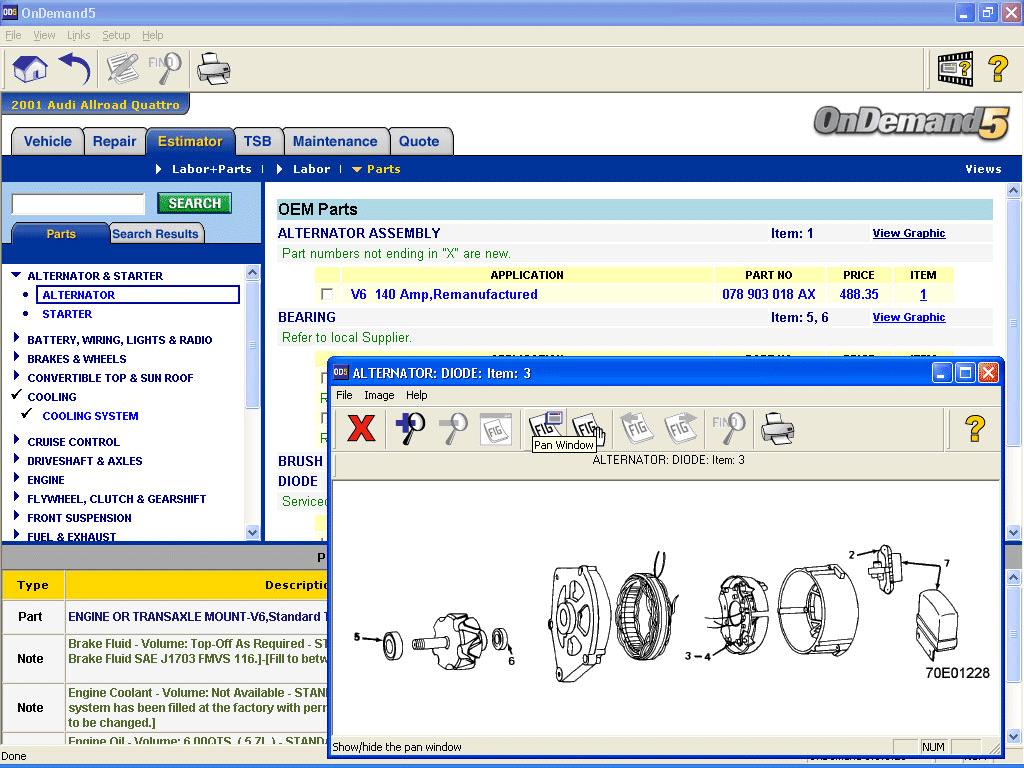
Task: Click the 2001 Audi Allroad Quattro vehicle label
Action: coord(95,104)
